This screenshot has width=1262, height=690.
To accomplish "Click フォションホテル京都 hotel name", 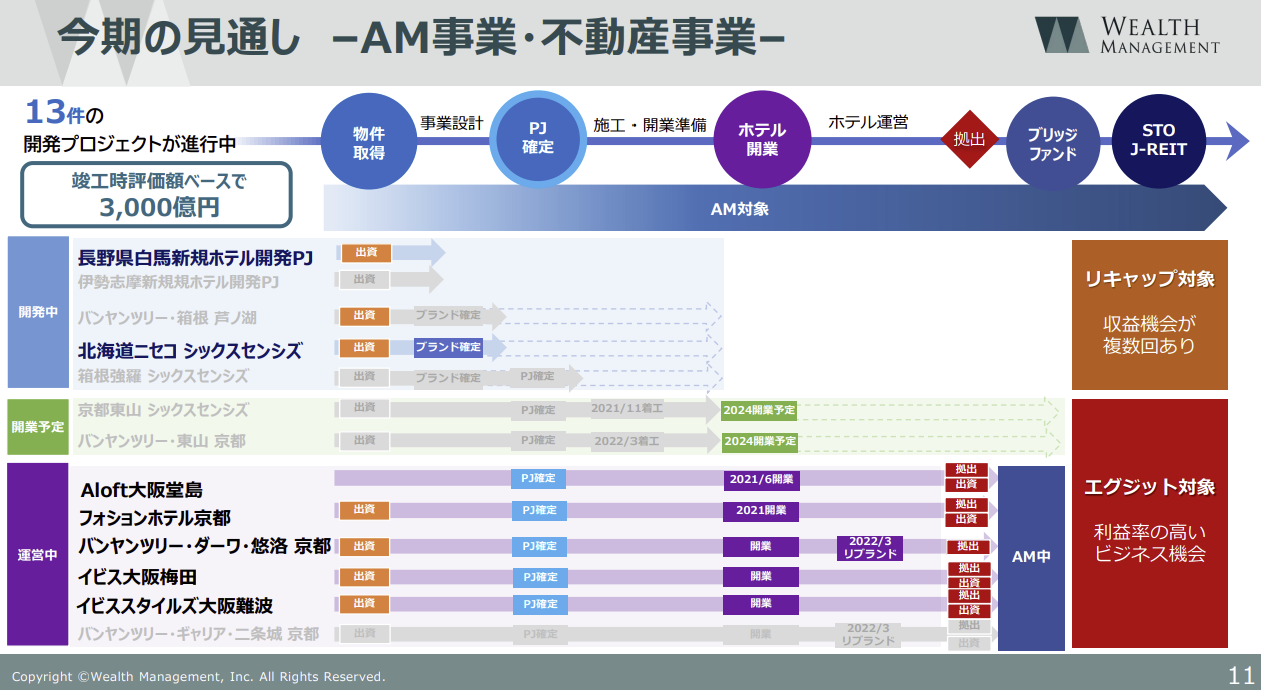I will (x=155, y=518).
